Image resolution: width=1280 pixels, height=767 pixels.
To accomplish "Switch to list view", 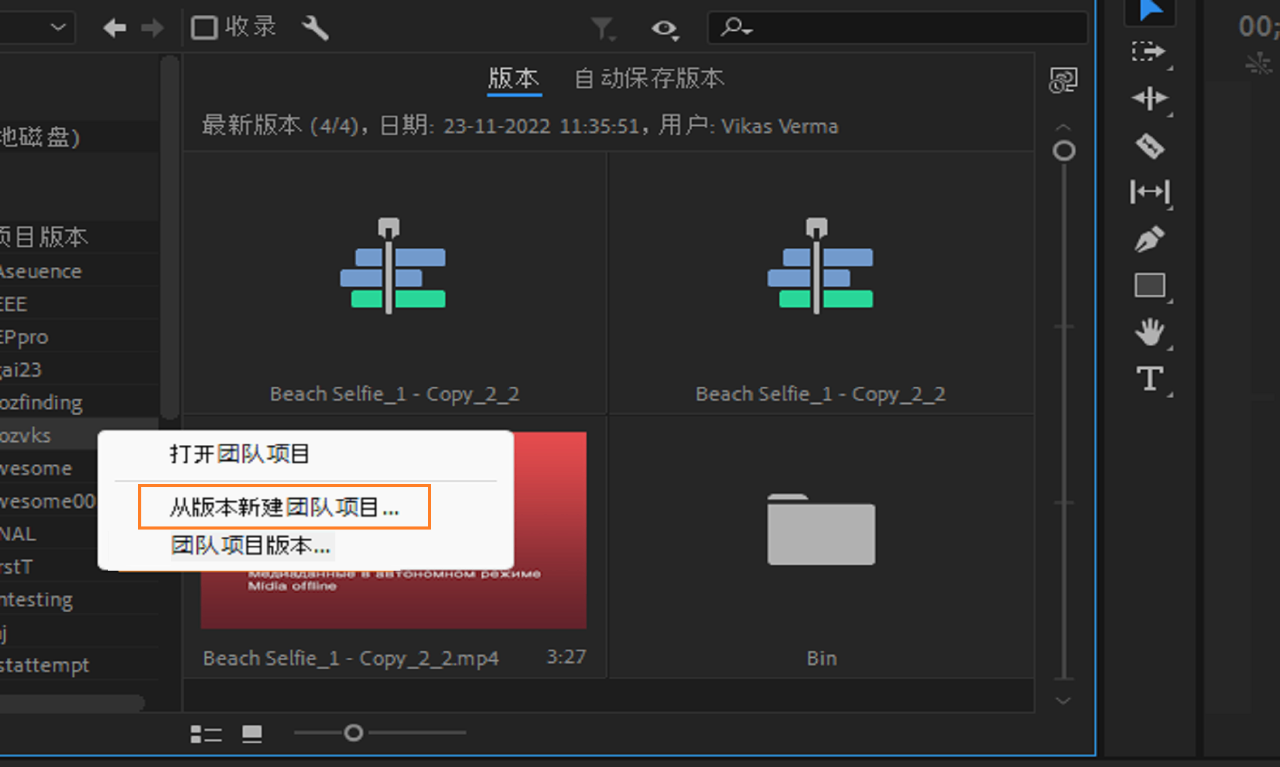I will point(206,735).
